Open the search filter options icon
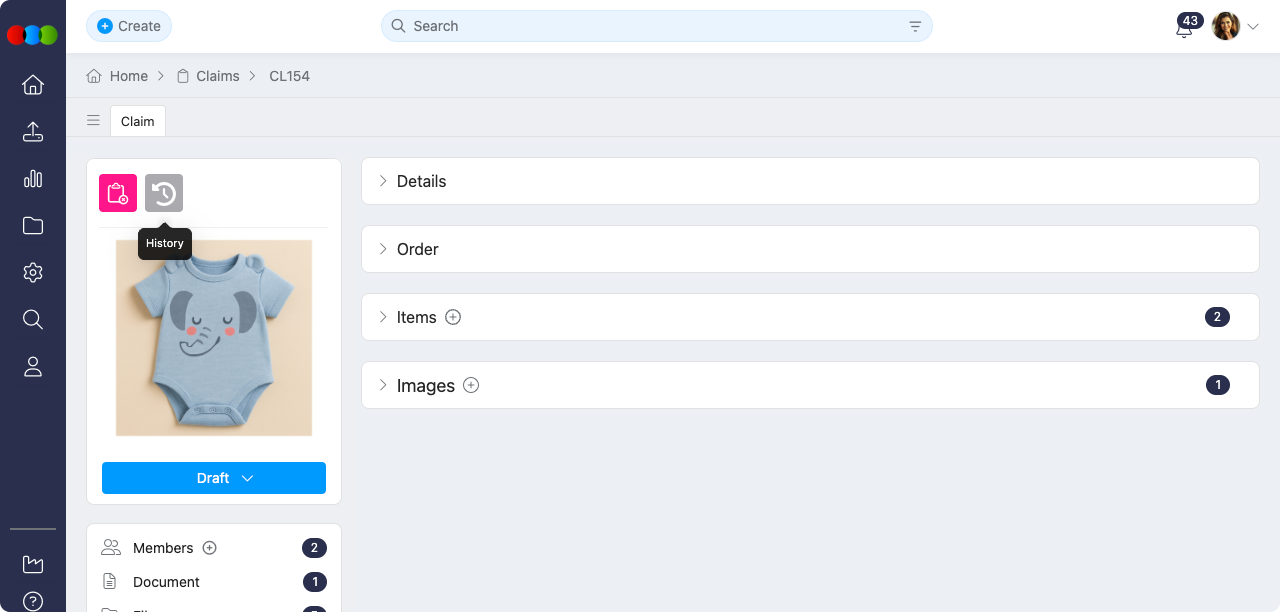 coord(915,27)
